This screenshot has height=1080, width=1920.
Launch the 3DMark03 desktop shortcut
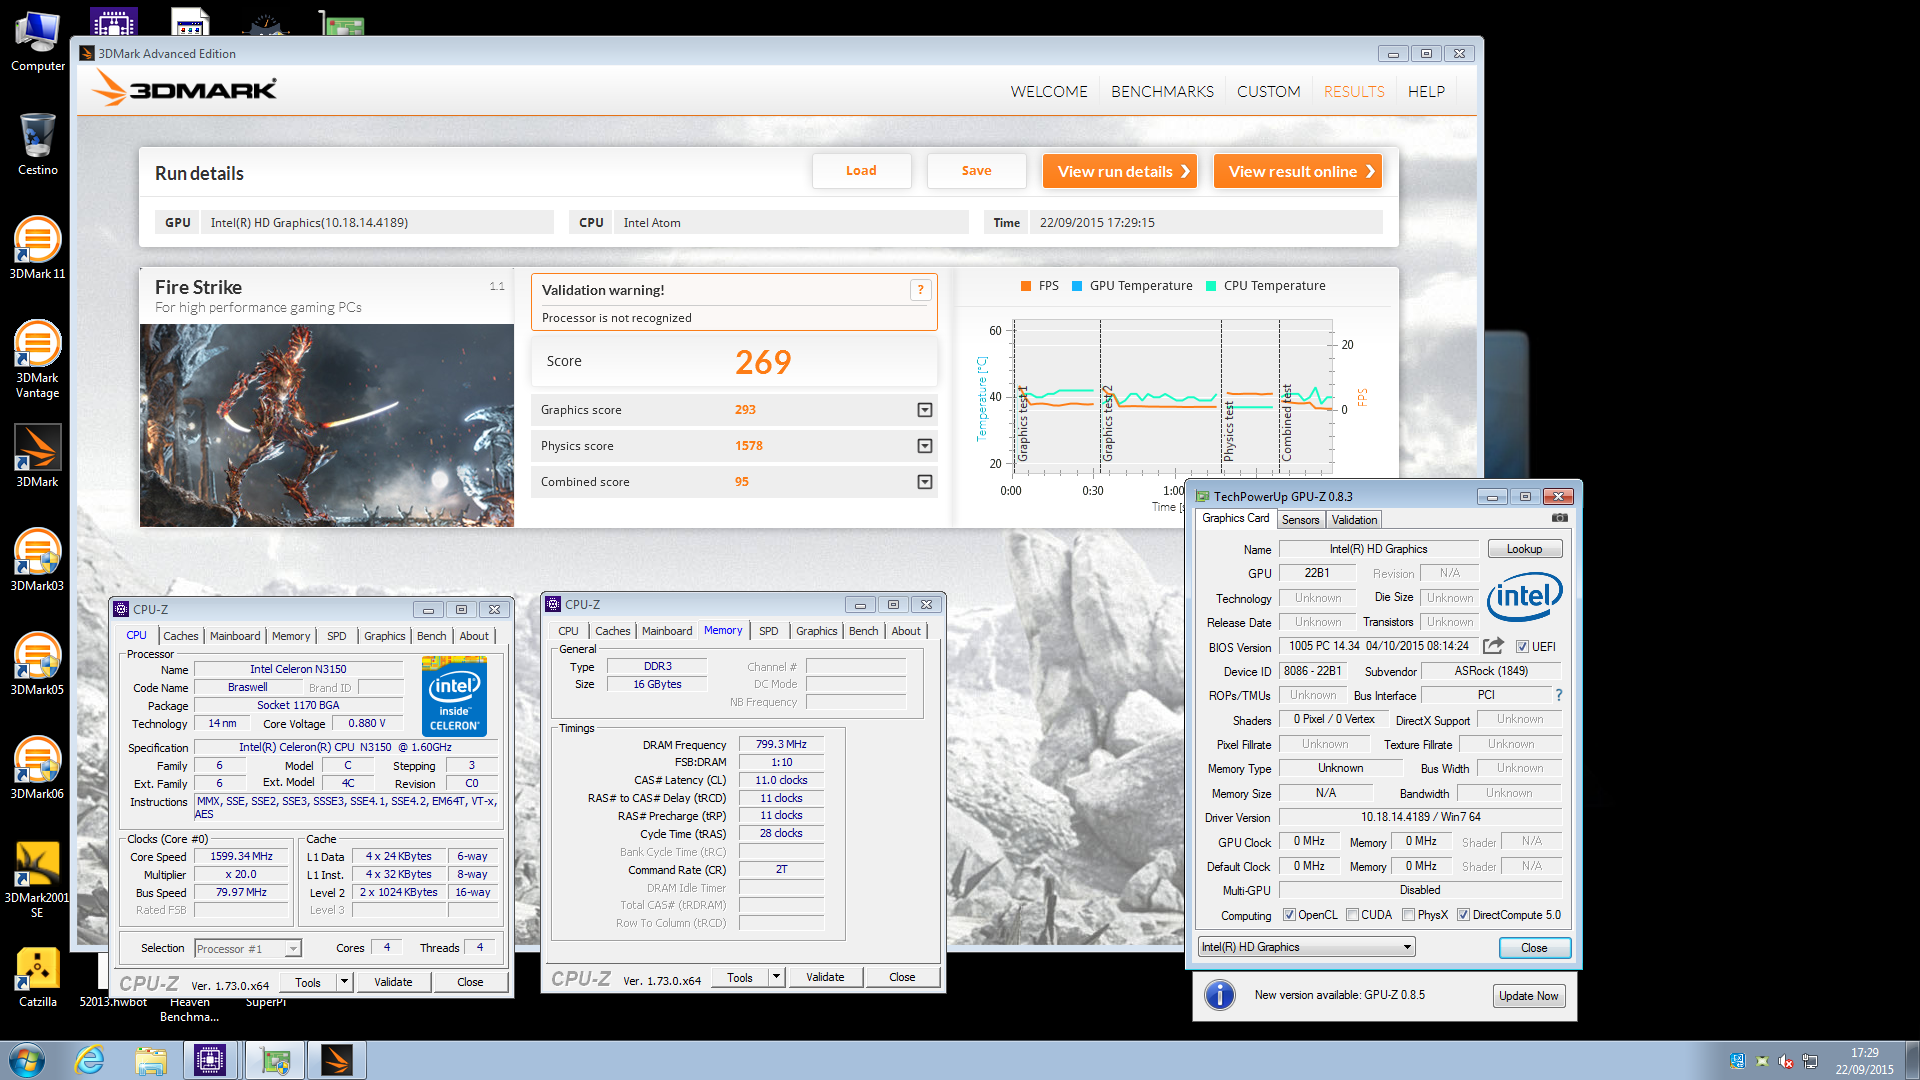(x=37, y=560)
